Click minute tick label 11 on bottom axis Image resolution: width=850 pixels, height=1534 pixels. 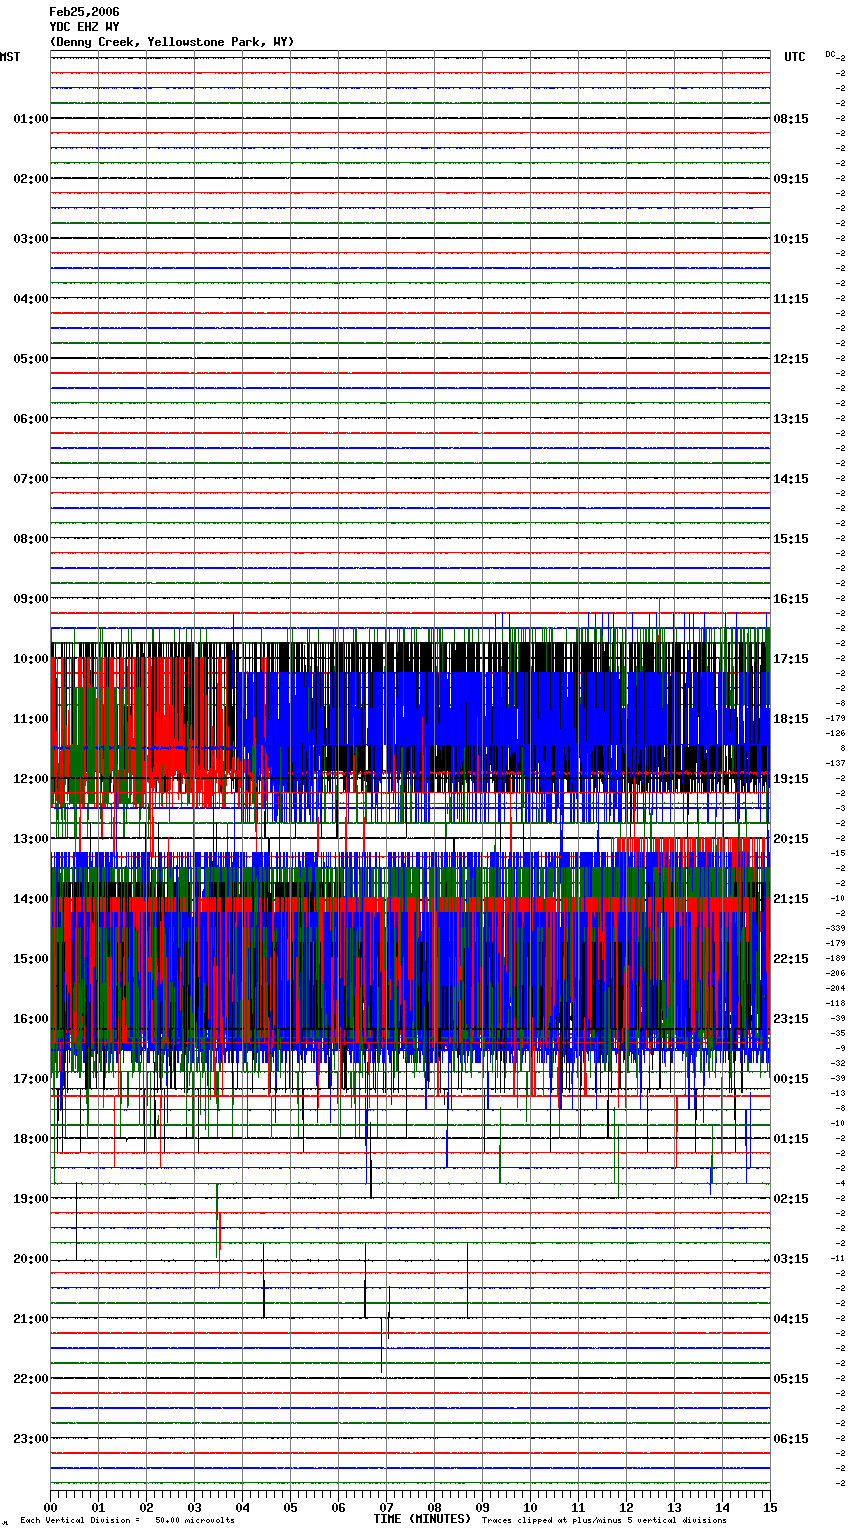(x=578, y=1507)
